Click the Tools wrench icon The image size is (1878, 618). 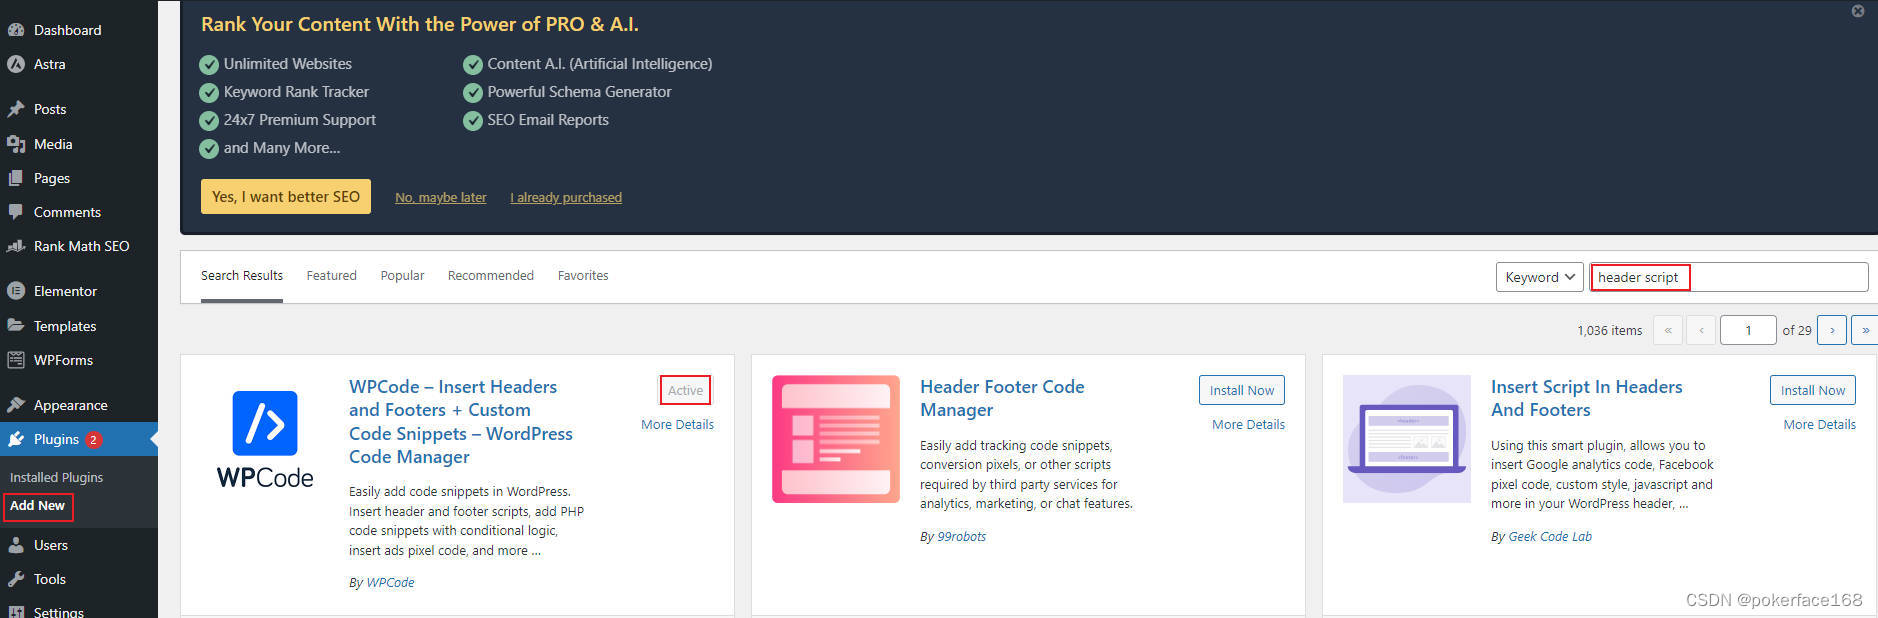click(x=16, y=579)
